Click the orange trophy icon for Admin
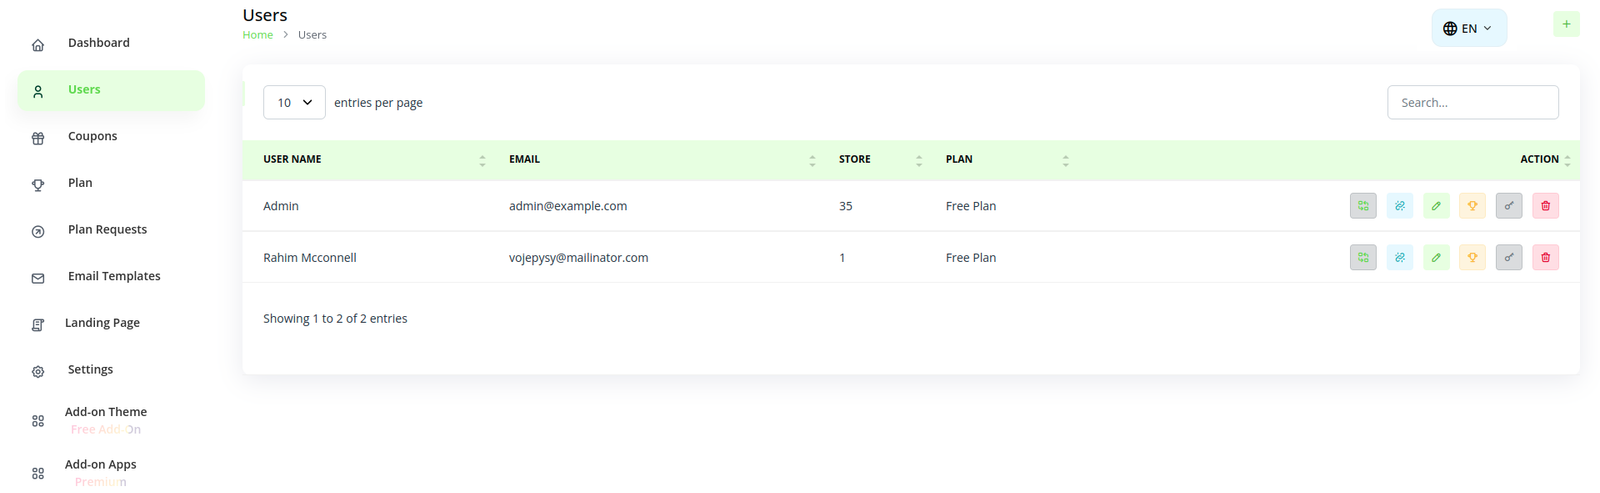Image resolution: width=1600 pixels, height=493 pixels. pos(1472,206)
